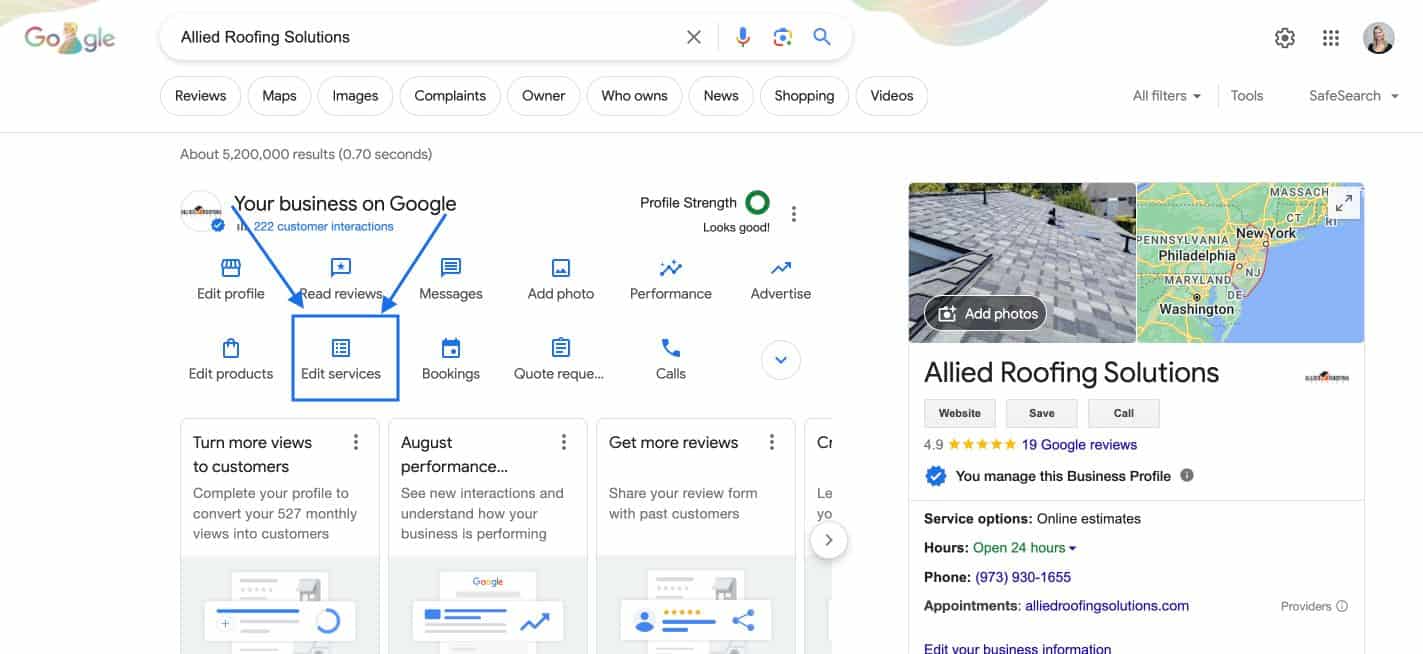The width and height of the screenshot is (1423, 654).
Task: Open Messages chat icon
Action: (451, 268)
